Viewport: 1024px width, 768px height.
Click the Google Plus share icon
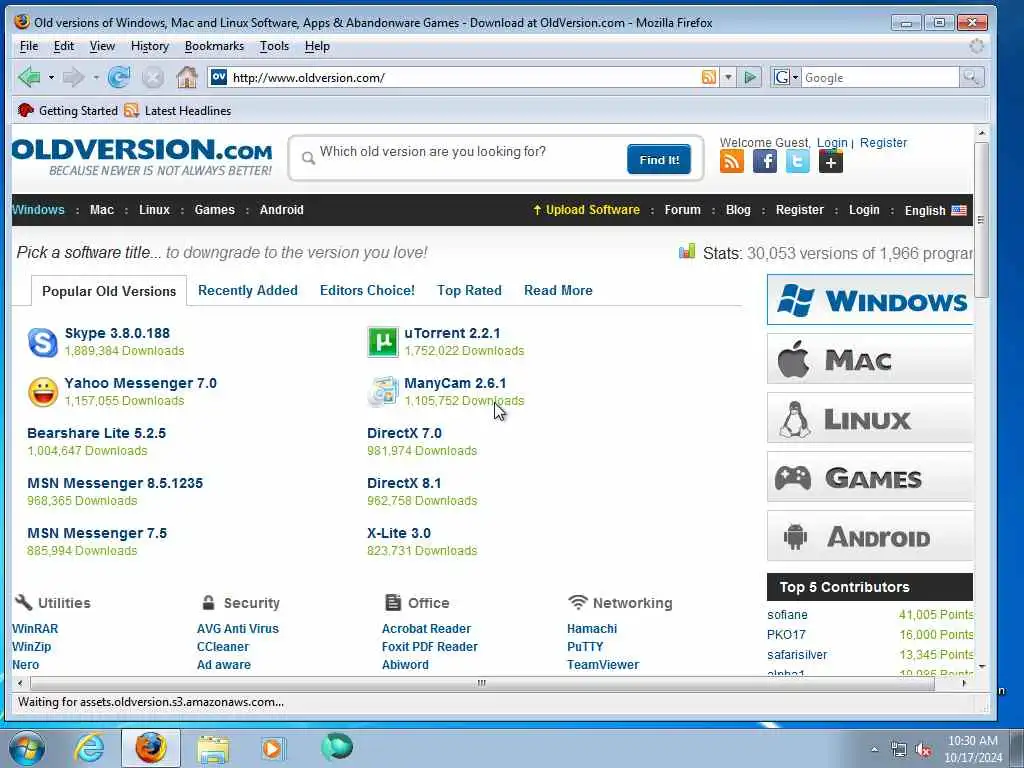tap(830, 161)
